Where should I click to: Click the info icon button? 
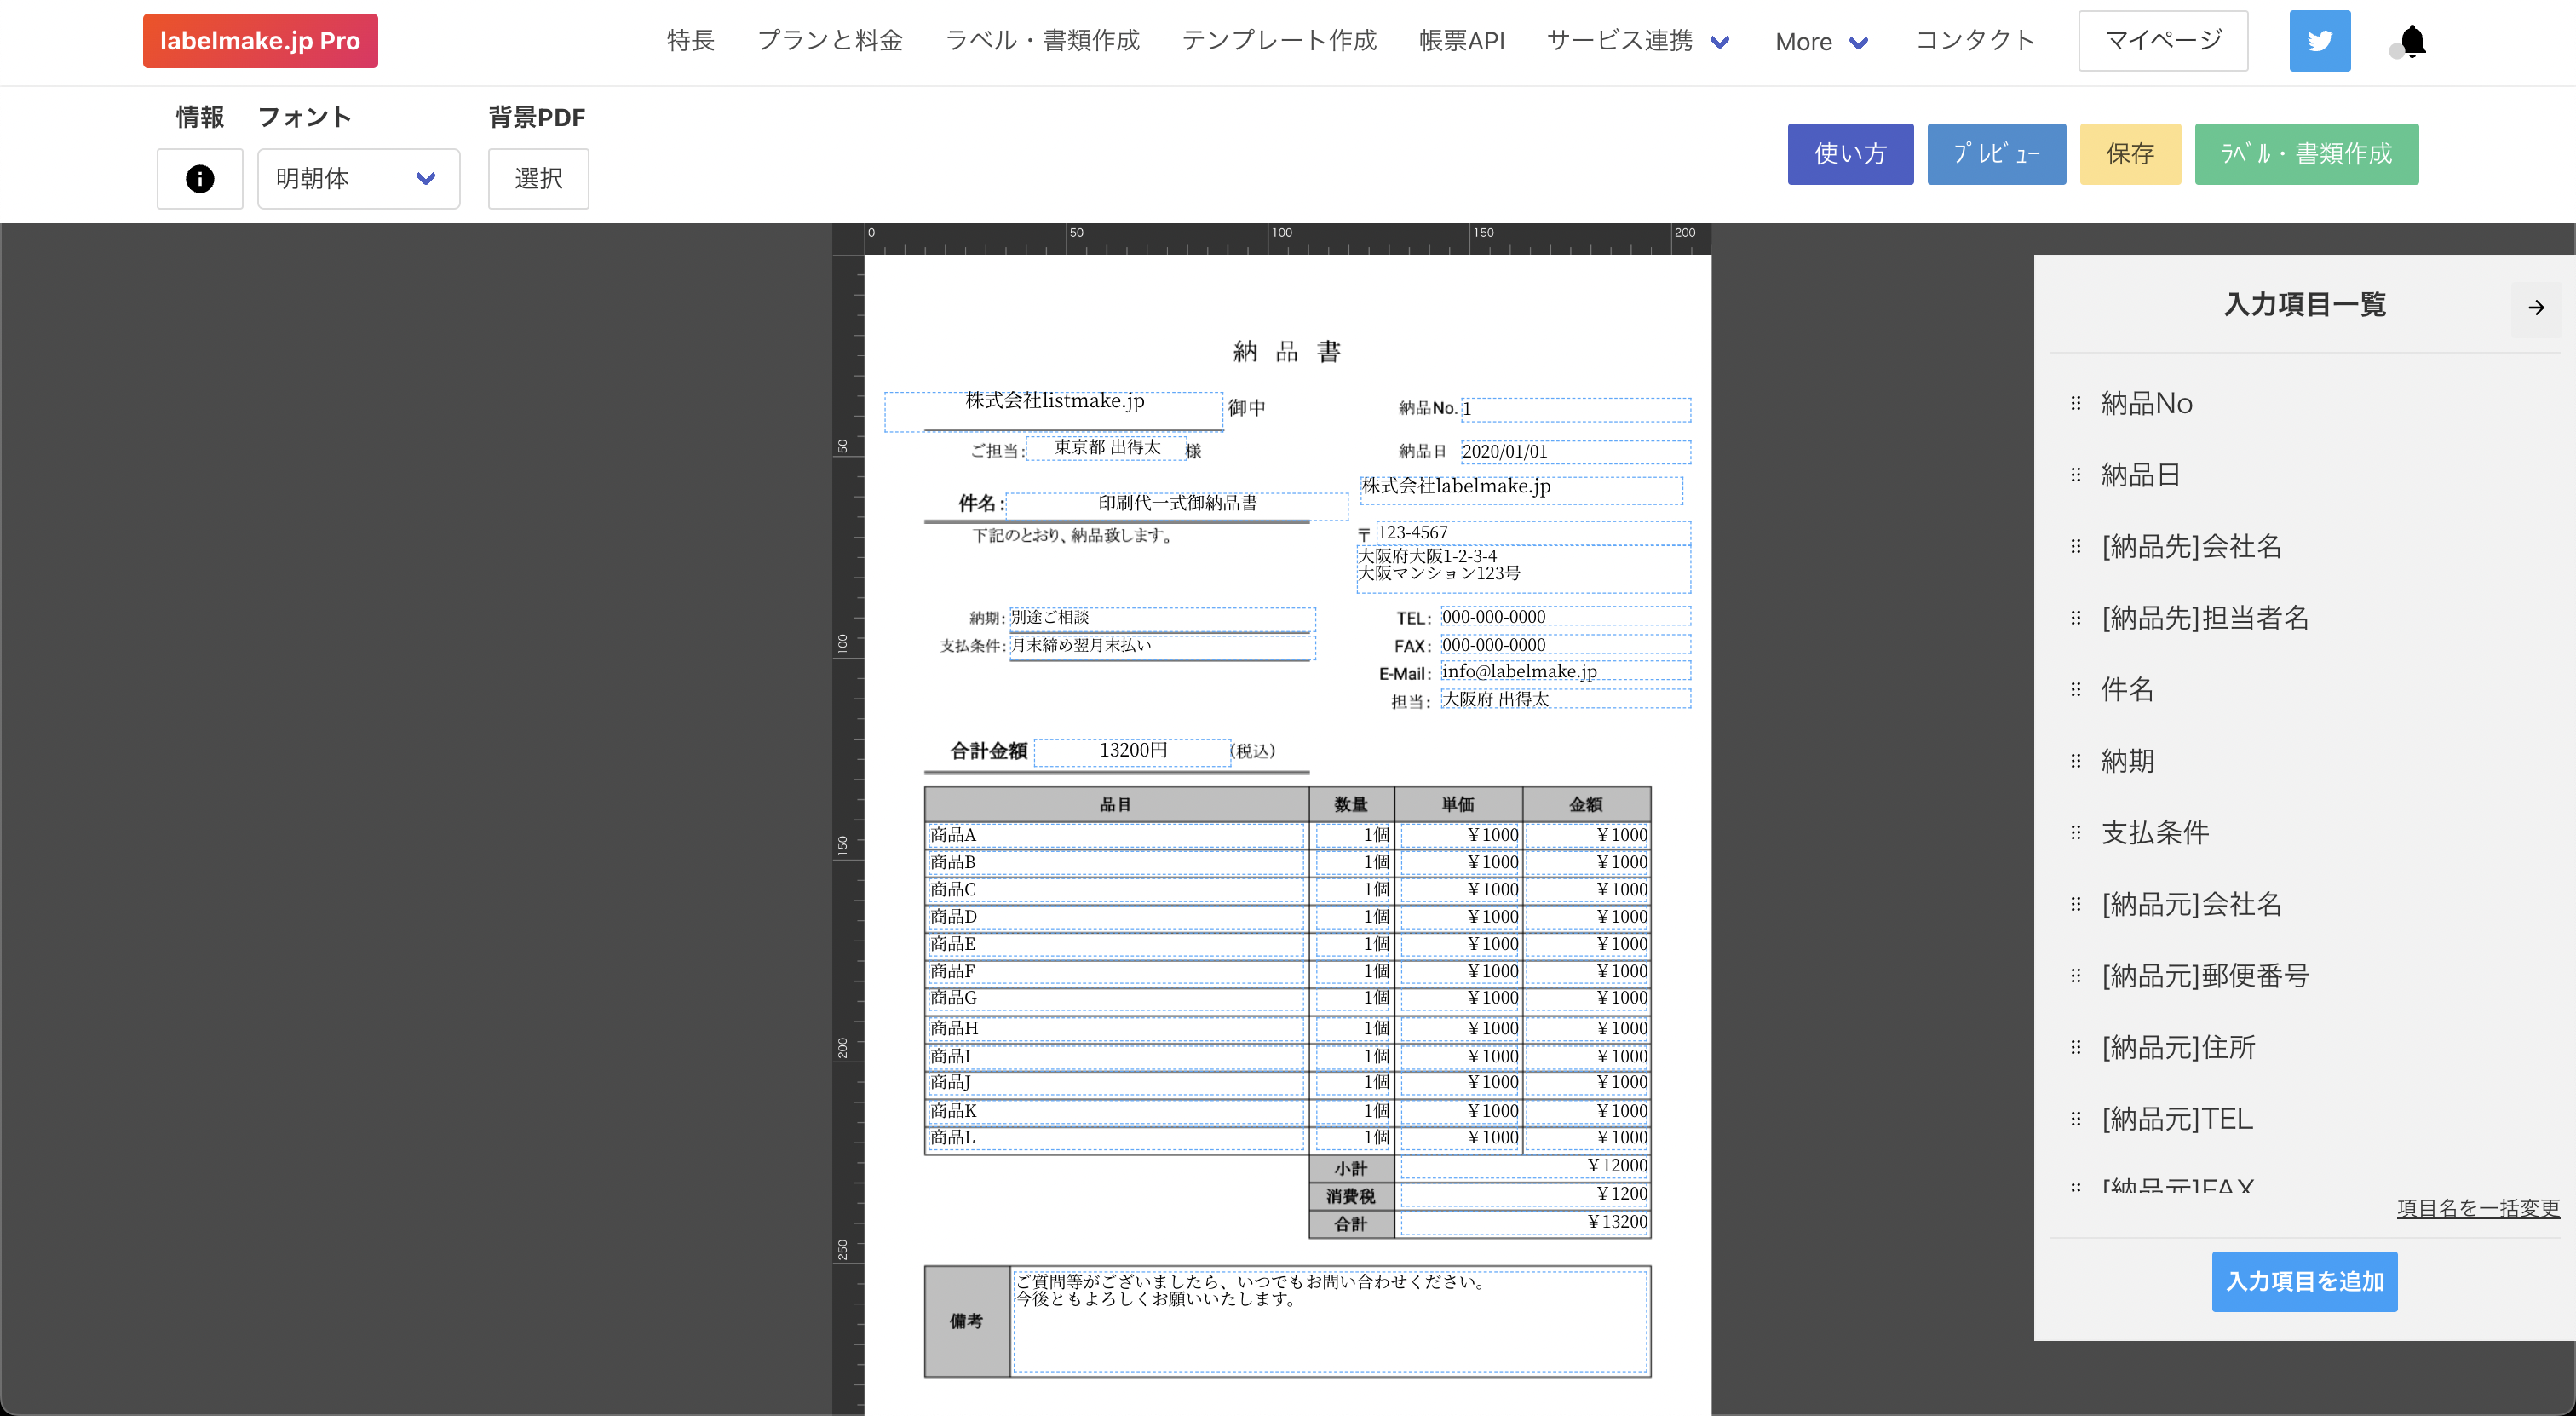point(199,179)
